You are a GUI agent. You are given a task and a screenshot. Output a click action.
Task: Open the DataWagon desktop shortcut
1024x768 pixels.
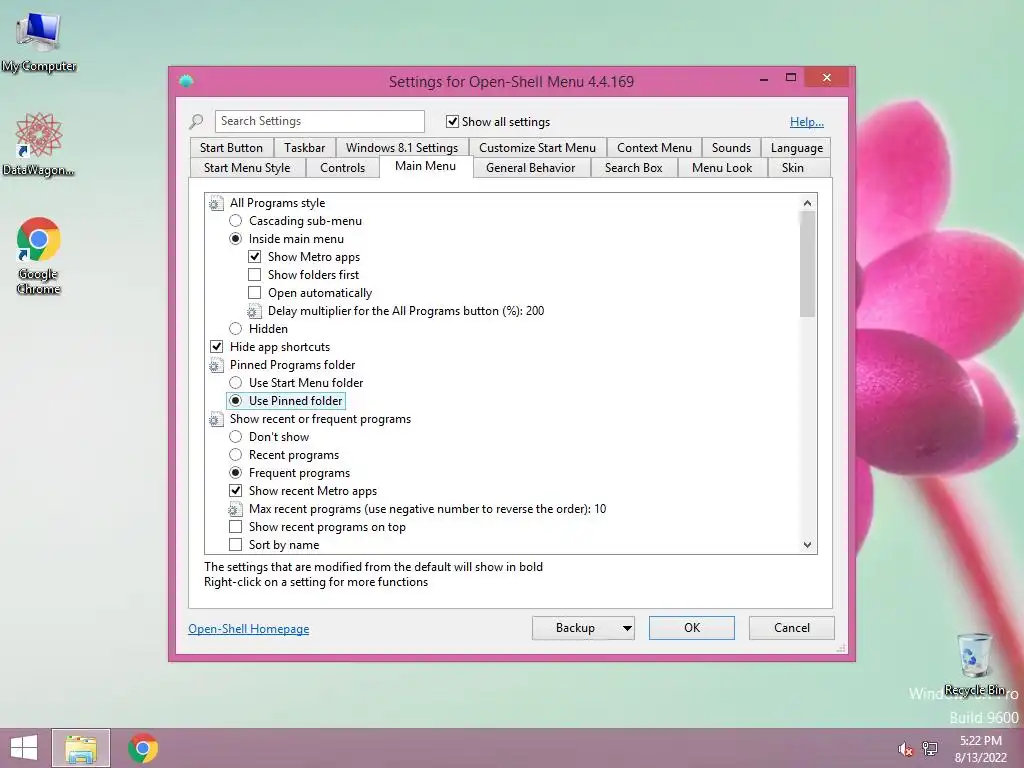click(x=39, y=144)
